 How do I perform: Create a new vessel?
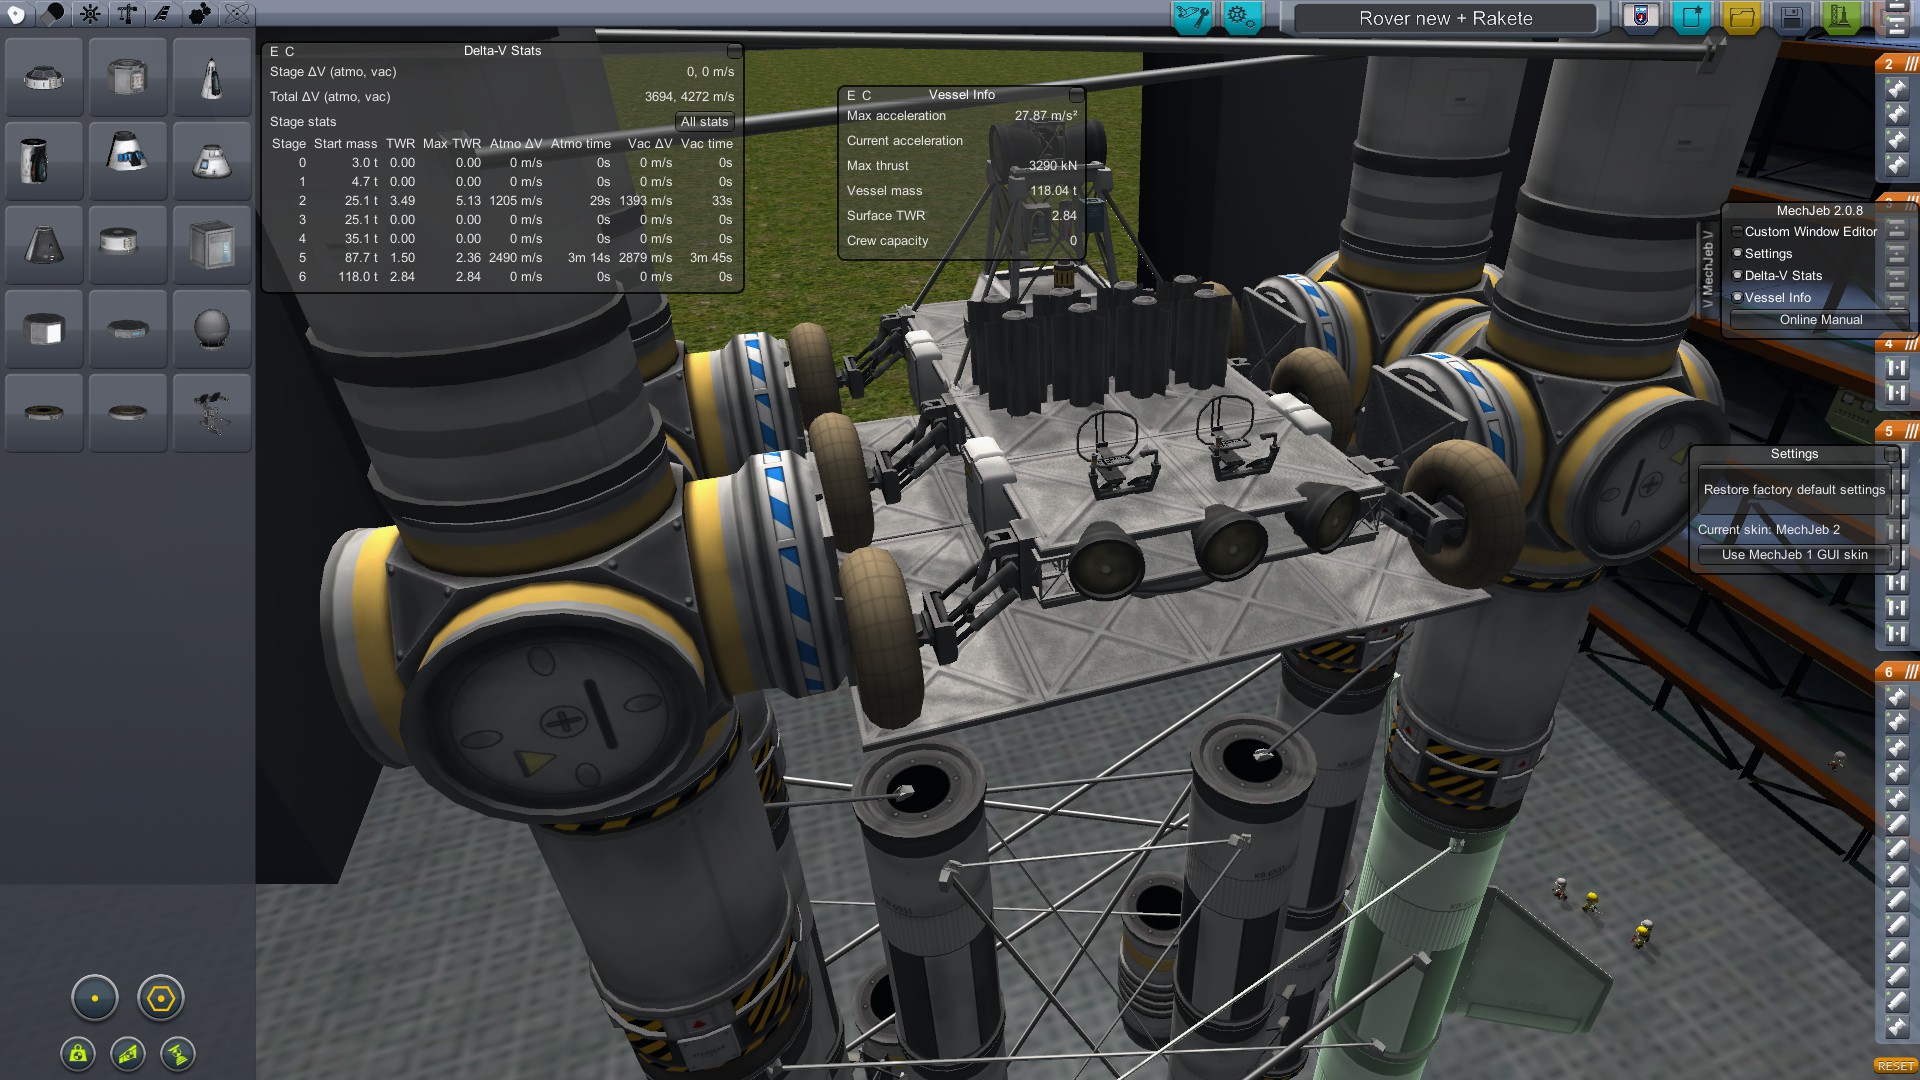(1692, 17)
